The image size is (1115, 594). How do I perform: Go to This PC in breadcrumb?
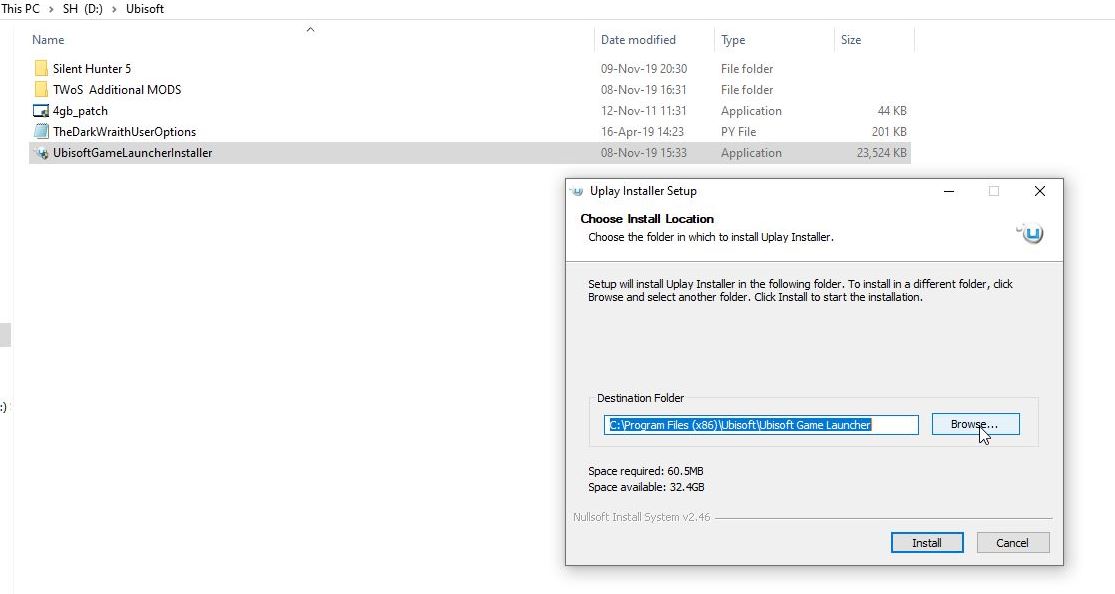[21, 9]
